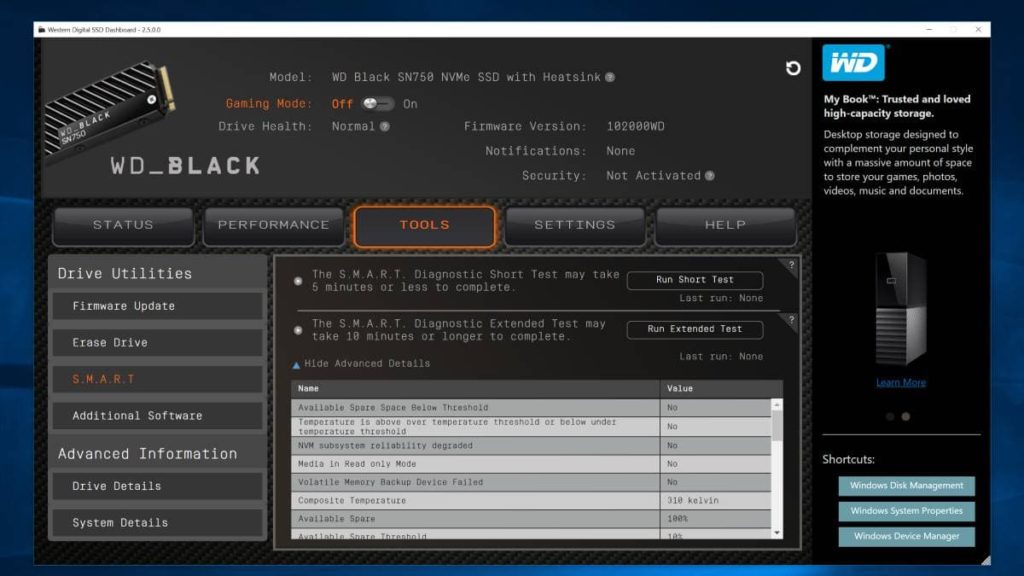Viewport: 1024px width, 576px height.
Task: Click the question mark corner for Extended Test
Action: tap(791, 319)
